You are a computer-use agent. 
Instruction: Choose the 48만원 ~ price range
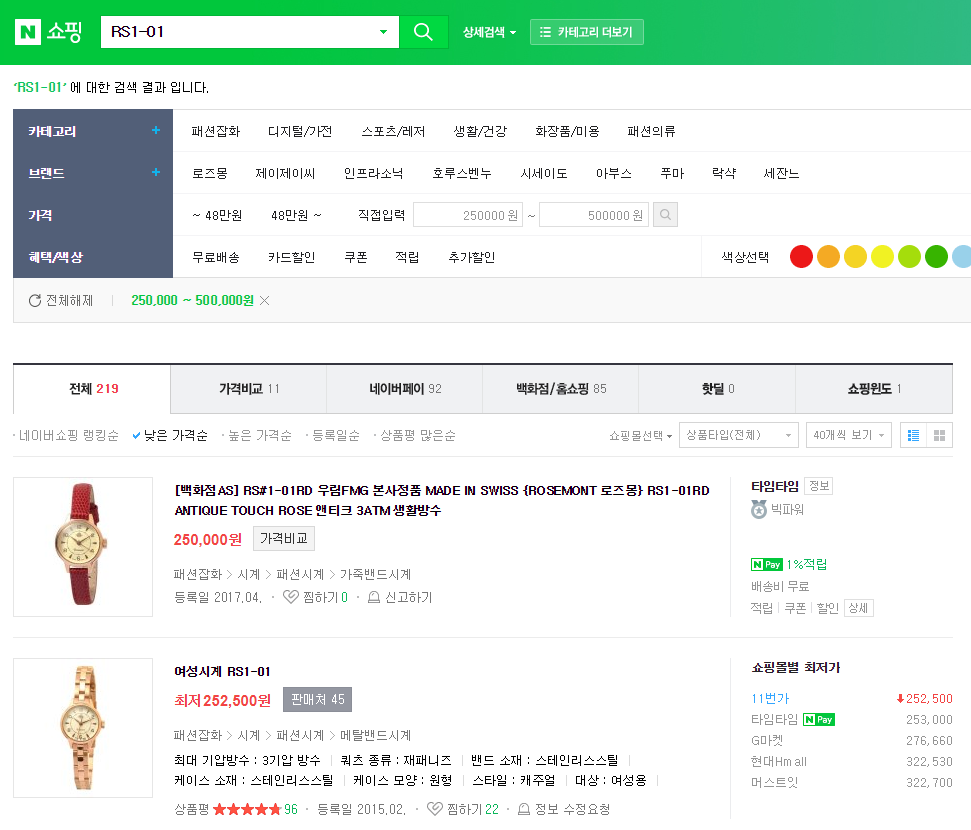(296, 215)
